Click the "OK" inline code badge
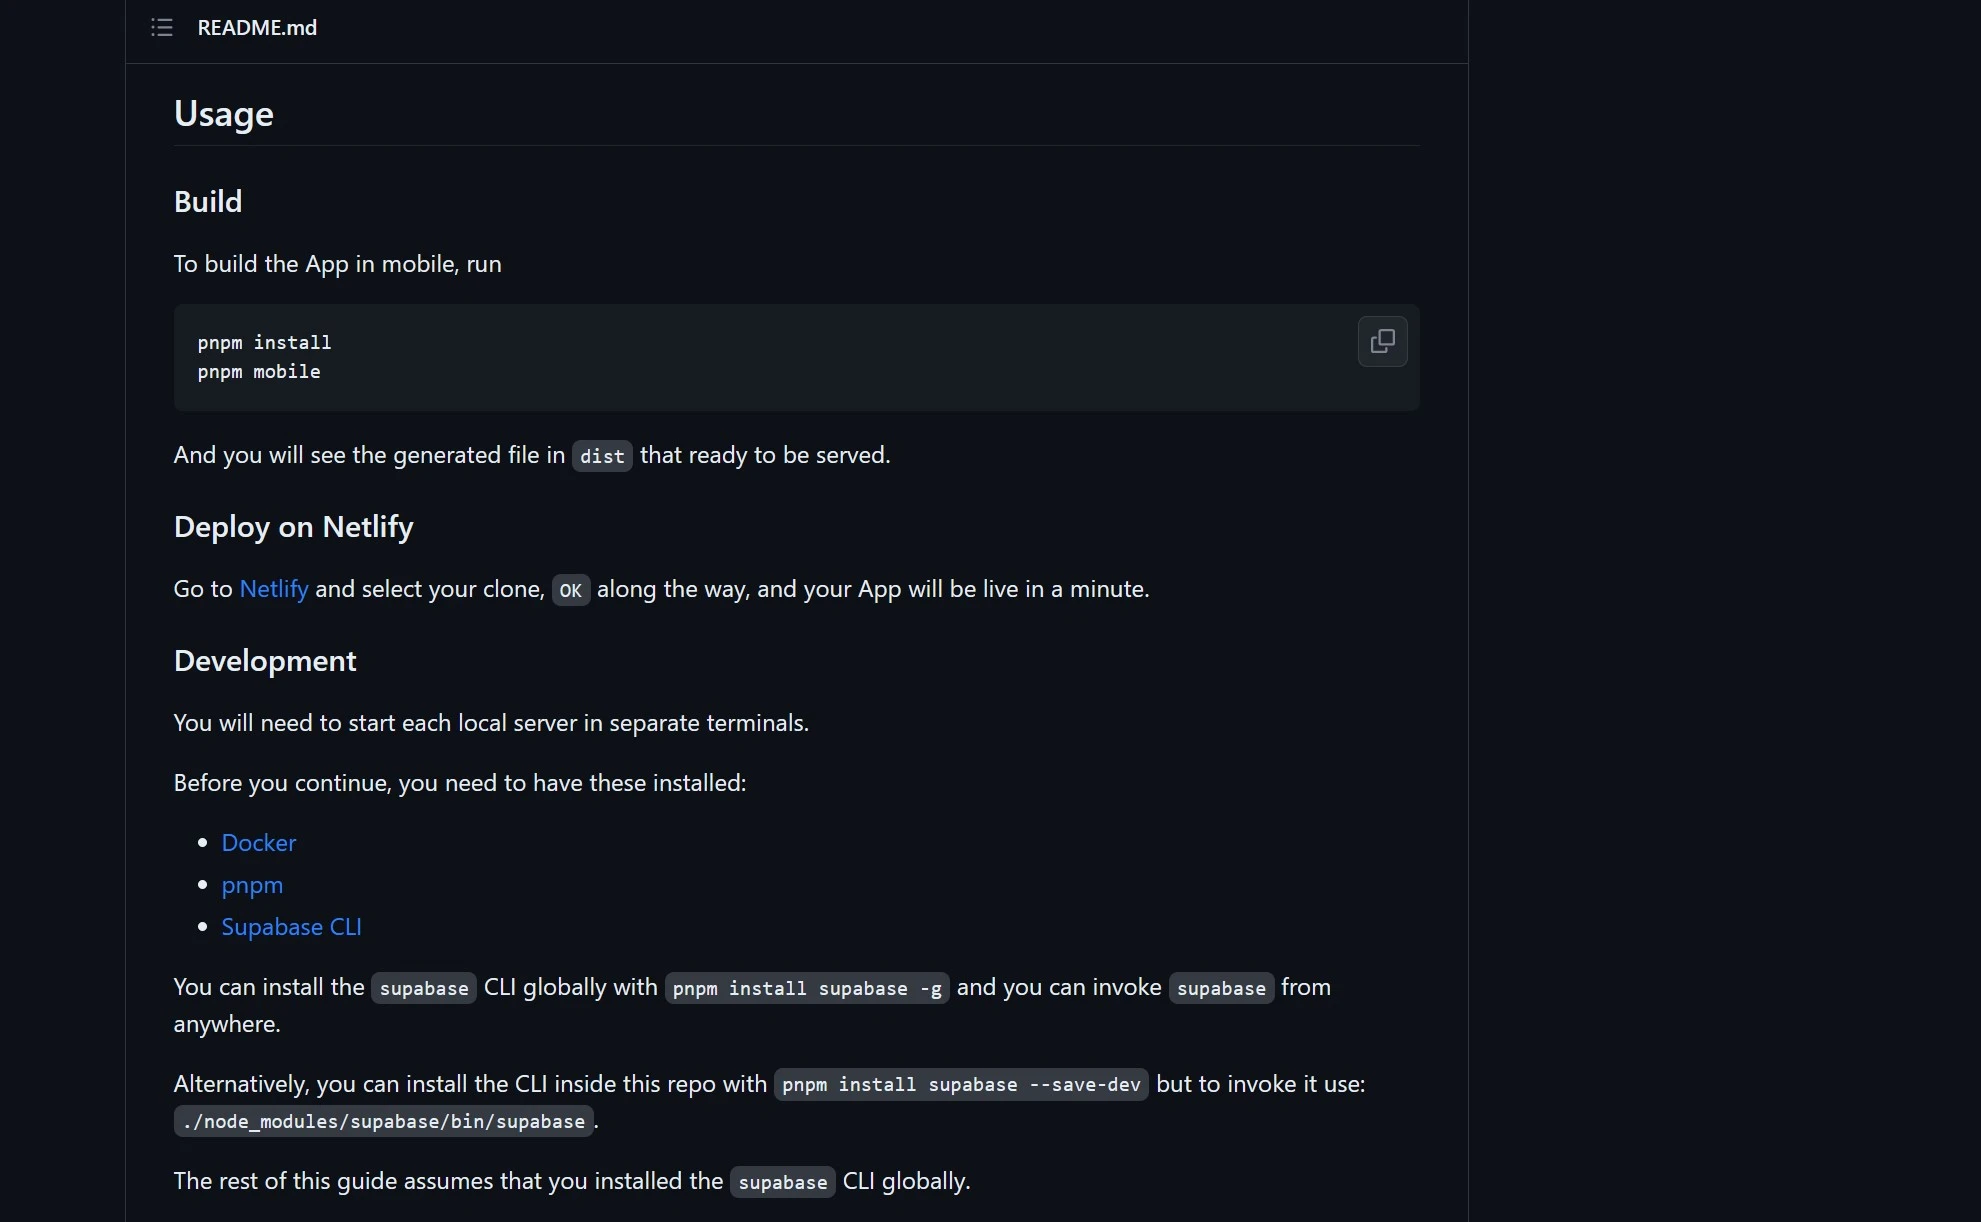This screenshot has width=1981, height=1222. pos(571,590)
